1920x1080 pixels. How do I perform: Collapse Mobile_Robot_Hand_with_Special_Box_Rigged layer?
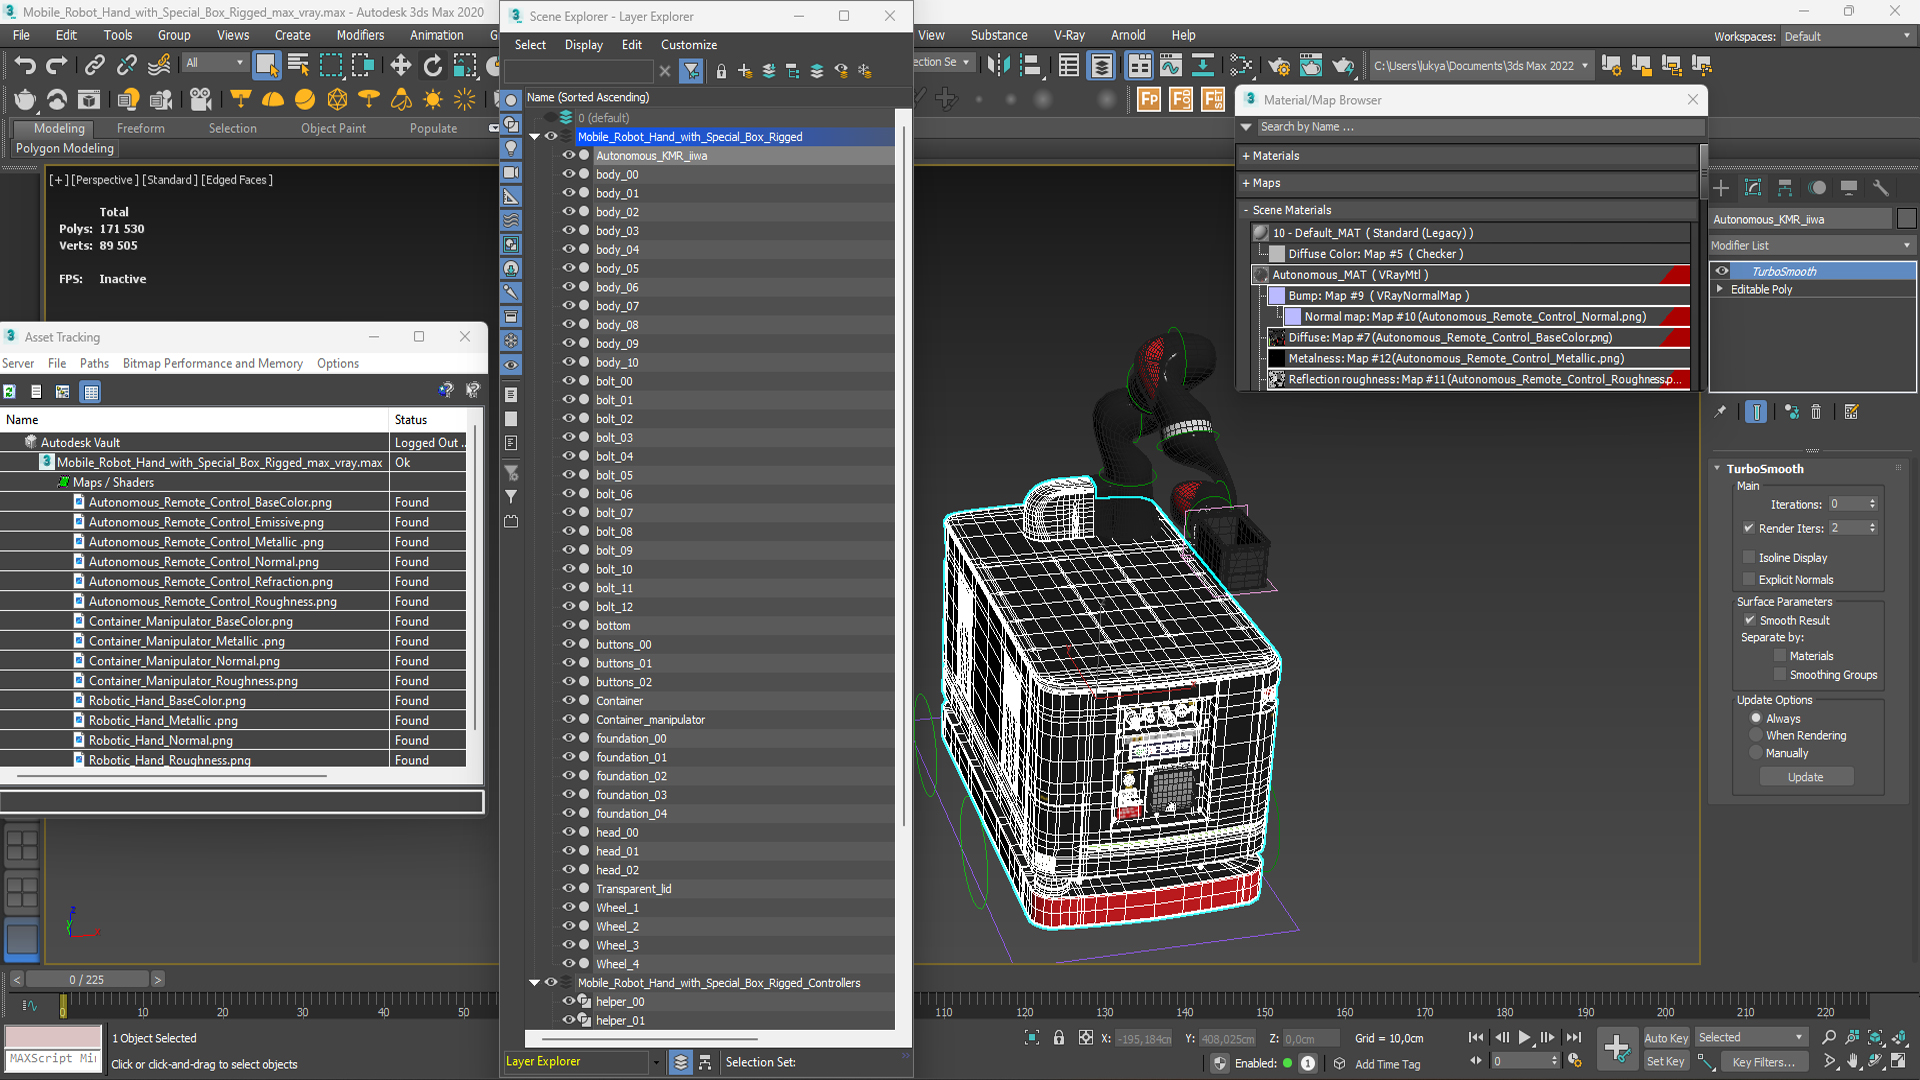tap(534, 137)
